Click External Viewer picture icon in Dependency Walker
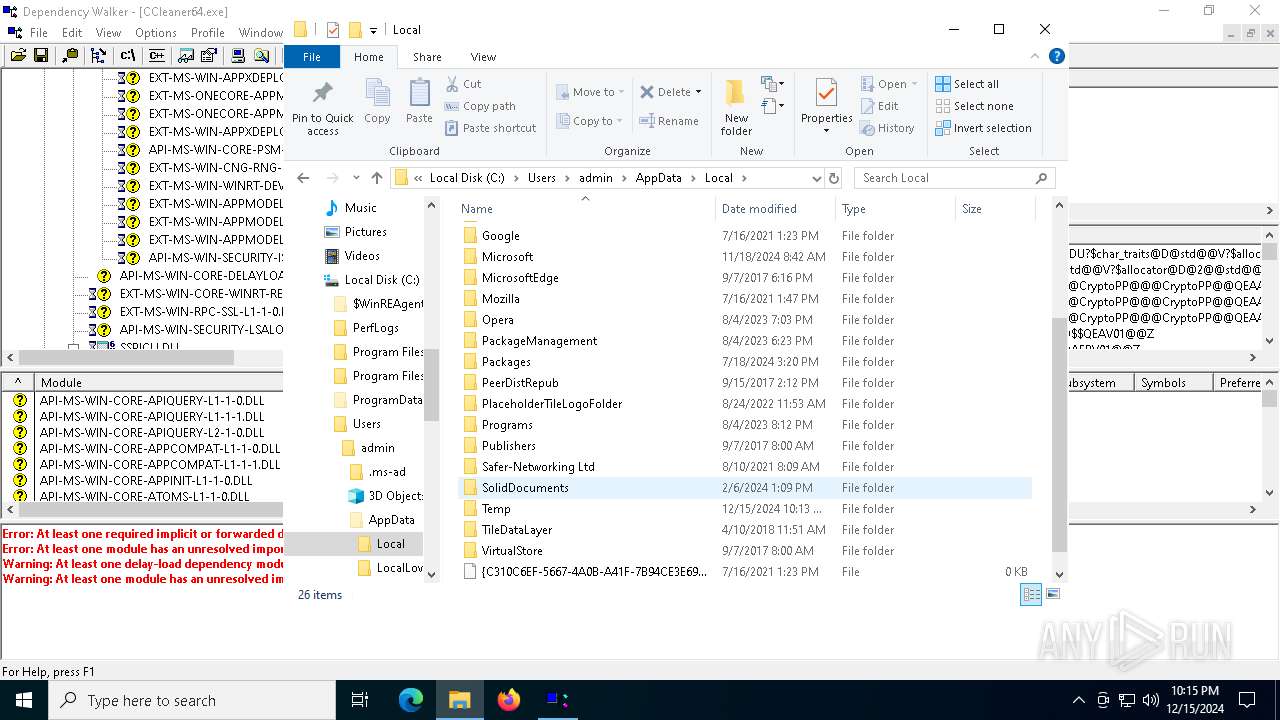Viewport: 1280px width, 720px height. pyautogui.click(x=187, y=56)
